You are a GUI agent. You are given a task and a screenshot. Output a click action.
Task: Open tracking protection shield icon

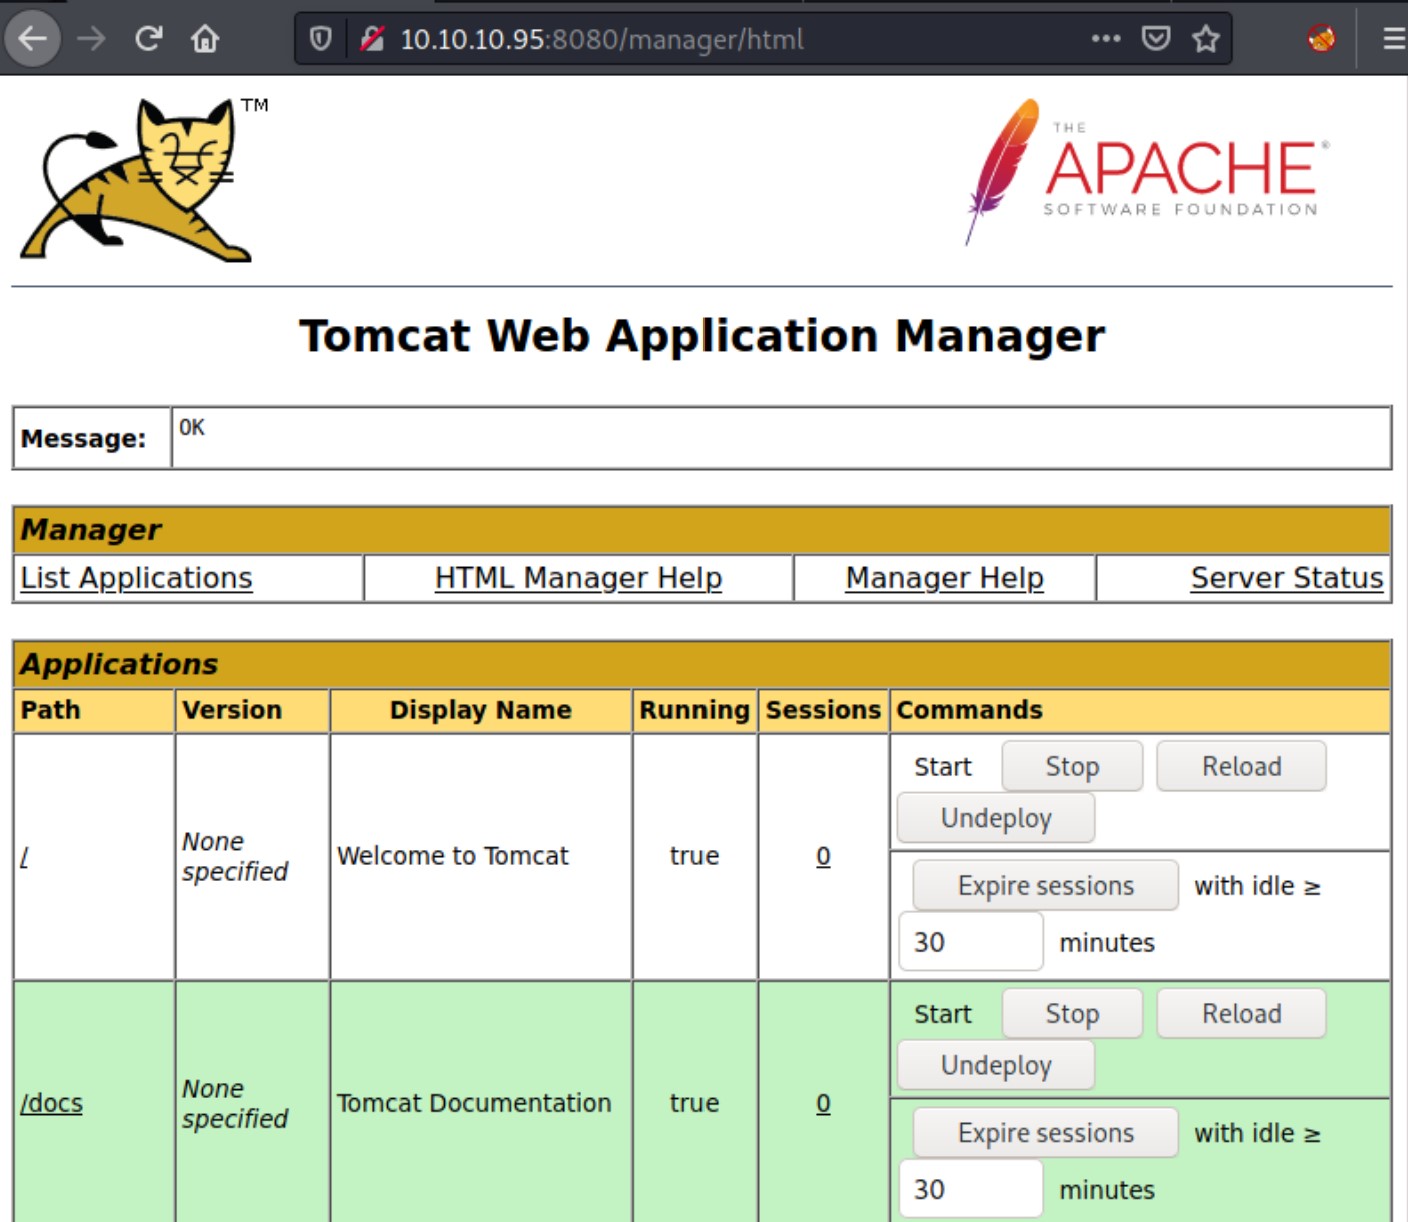pyautogui.click(x=320, y=39)
